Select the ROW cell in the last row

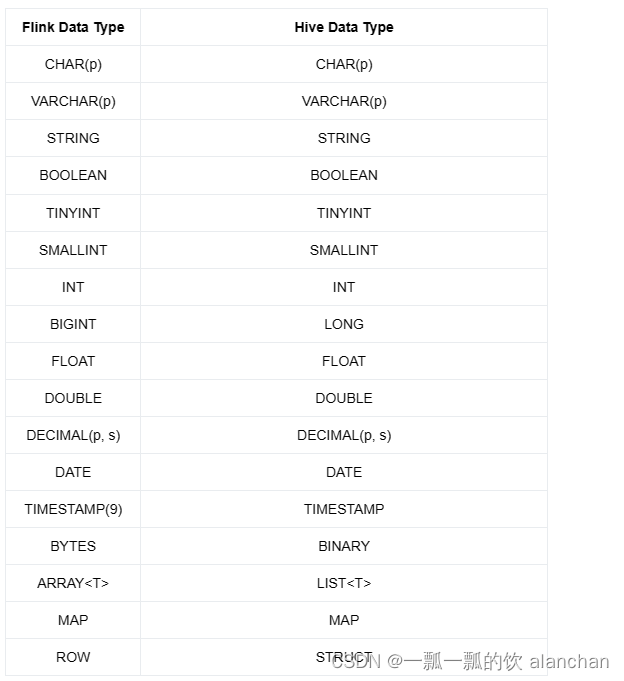coord(73,657)
